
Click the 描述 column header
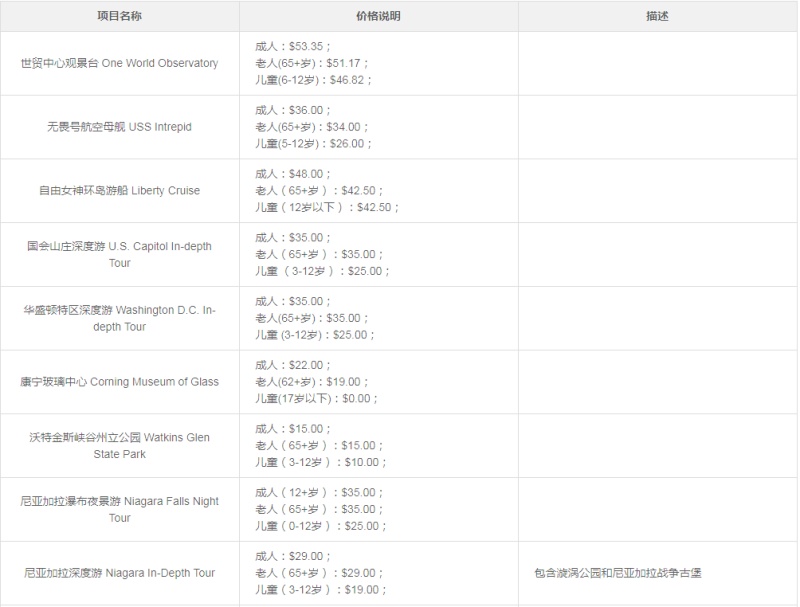click(657, 16)
